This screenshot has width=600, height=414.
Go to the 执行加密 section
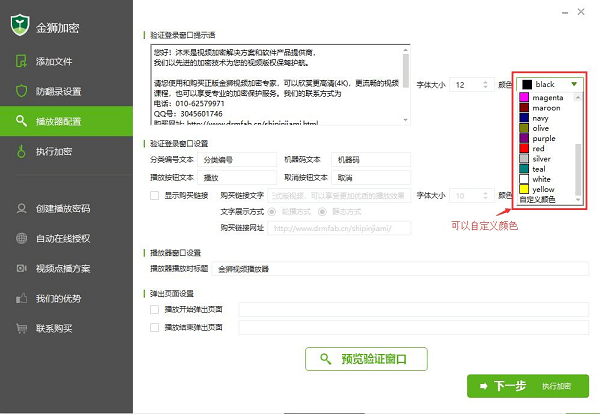tap(66, 151)
